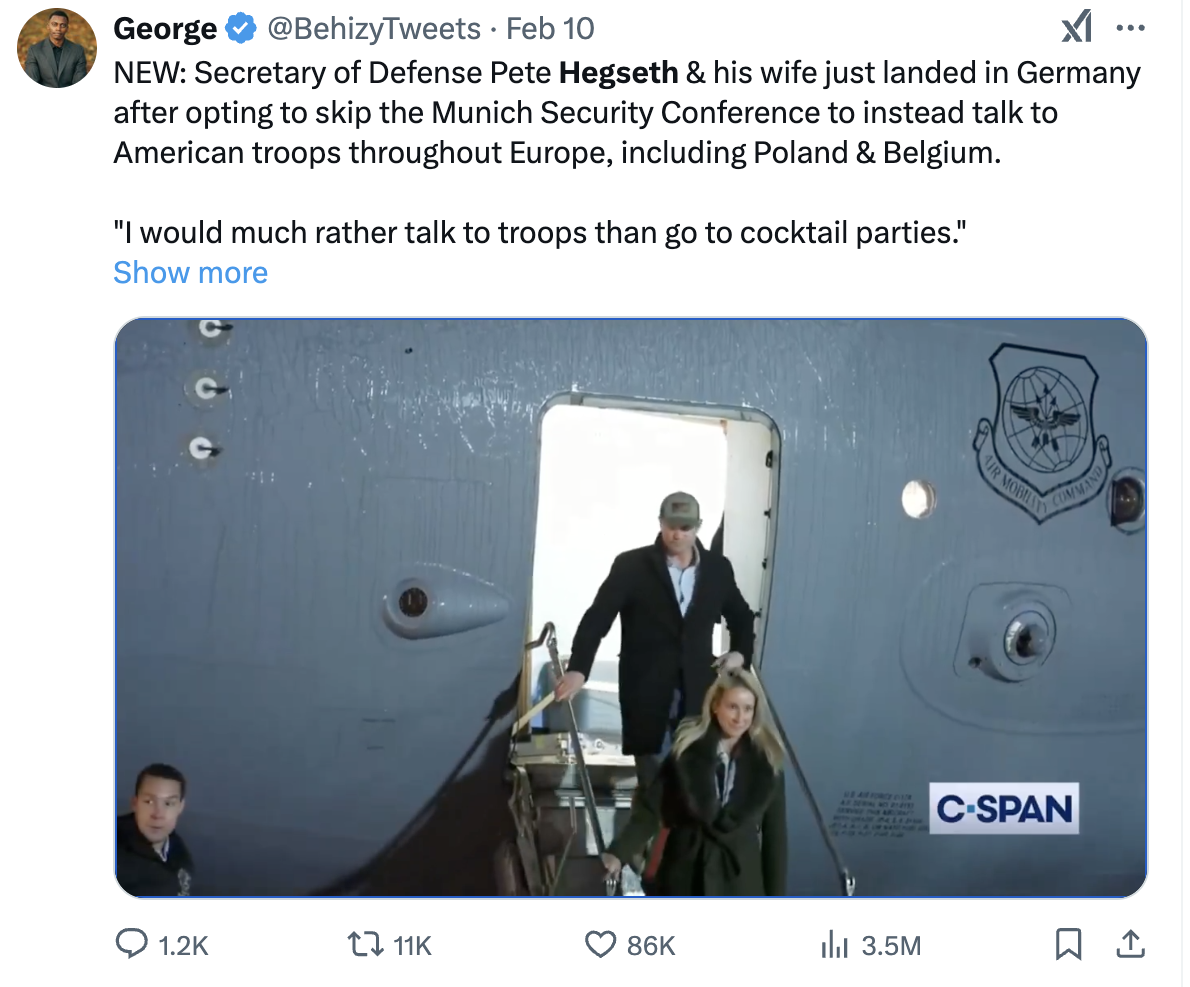Click the Air Mobility Command emblem
1190x987 pixels.
click(x=1044, y=428)
